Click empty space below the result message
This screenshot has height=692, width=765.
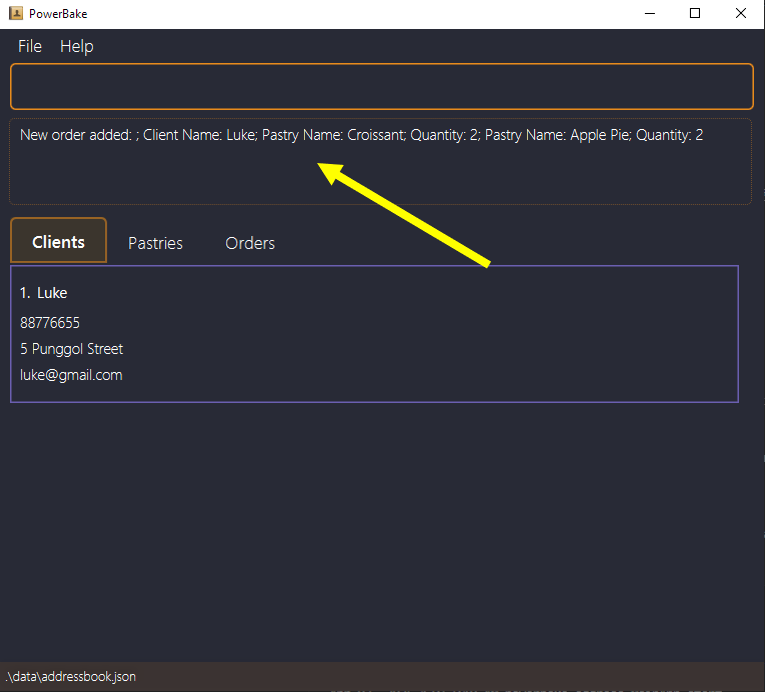380,178
